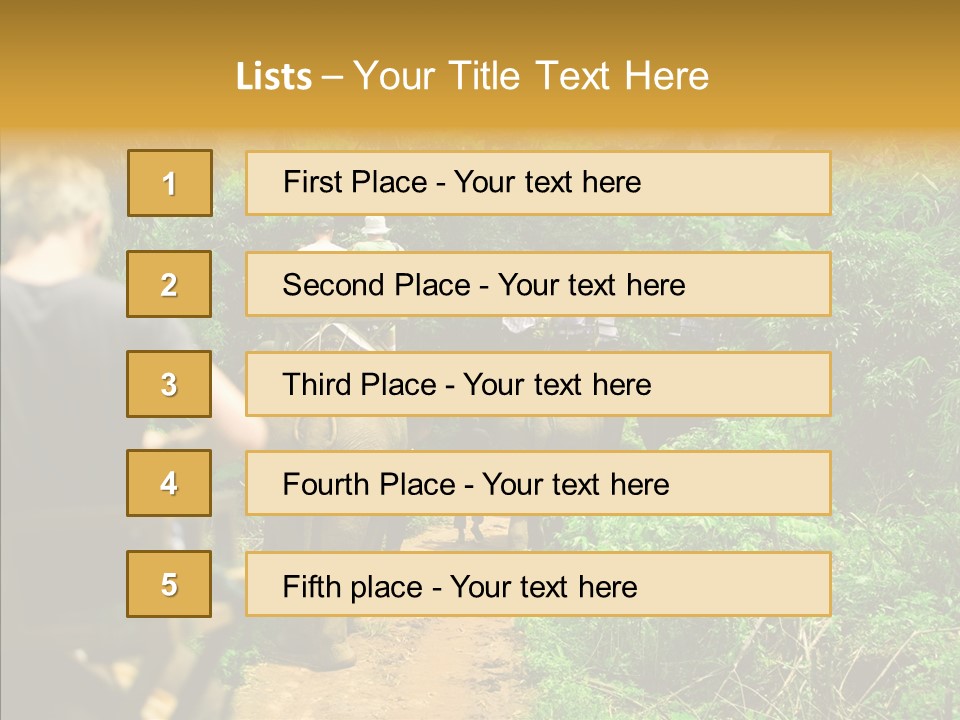The image size is (960, 720).
Task: Click the bold word Lists in title
Action: tap(273, 76)
